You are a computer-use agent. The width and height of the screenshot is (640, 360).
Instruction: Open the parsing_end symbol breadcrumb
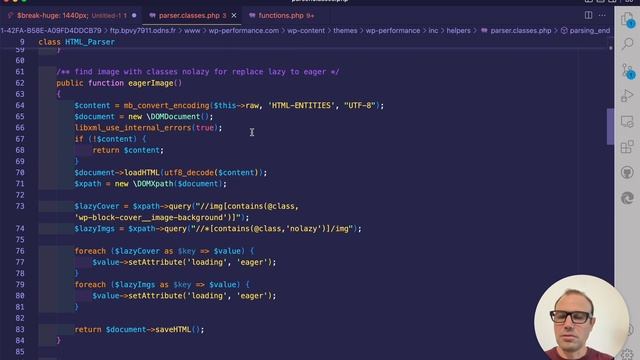click(586, 31)
